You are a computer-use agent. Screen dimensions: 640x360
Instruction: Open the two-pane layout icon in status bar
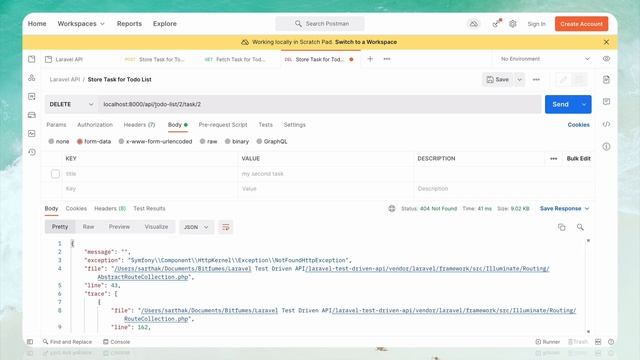coord(598,342)
